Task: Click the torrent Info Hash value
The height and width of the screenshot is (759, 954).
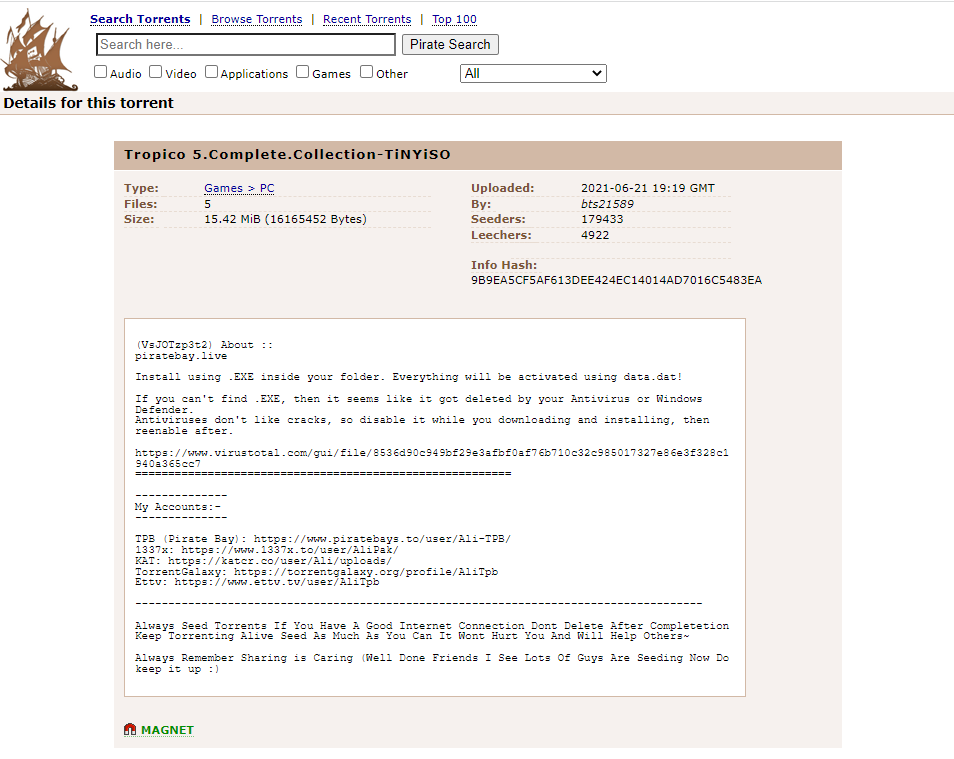Action: click(616, 280)
